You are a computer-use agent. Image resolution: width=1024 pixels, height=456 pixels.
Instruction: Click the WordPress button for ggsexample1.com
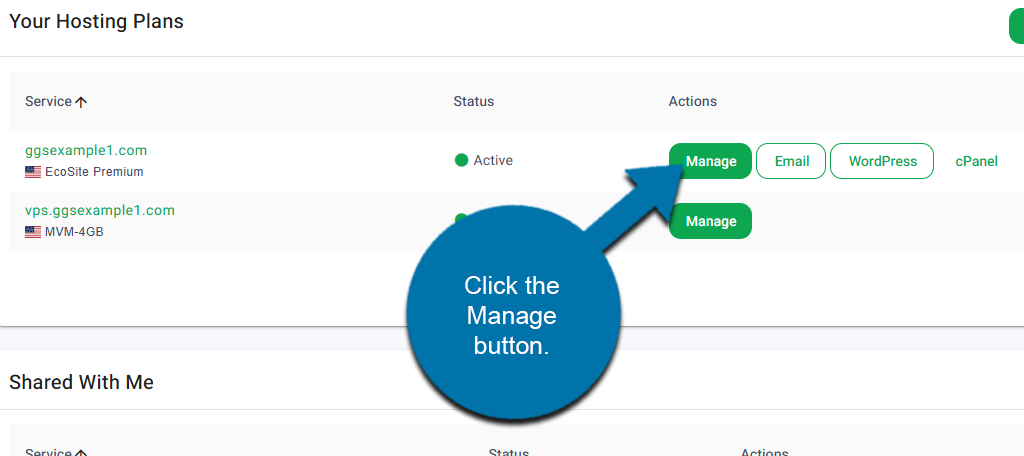tap(882, 161)
